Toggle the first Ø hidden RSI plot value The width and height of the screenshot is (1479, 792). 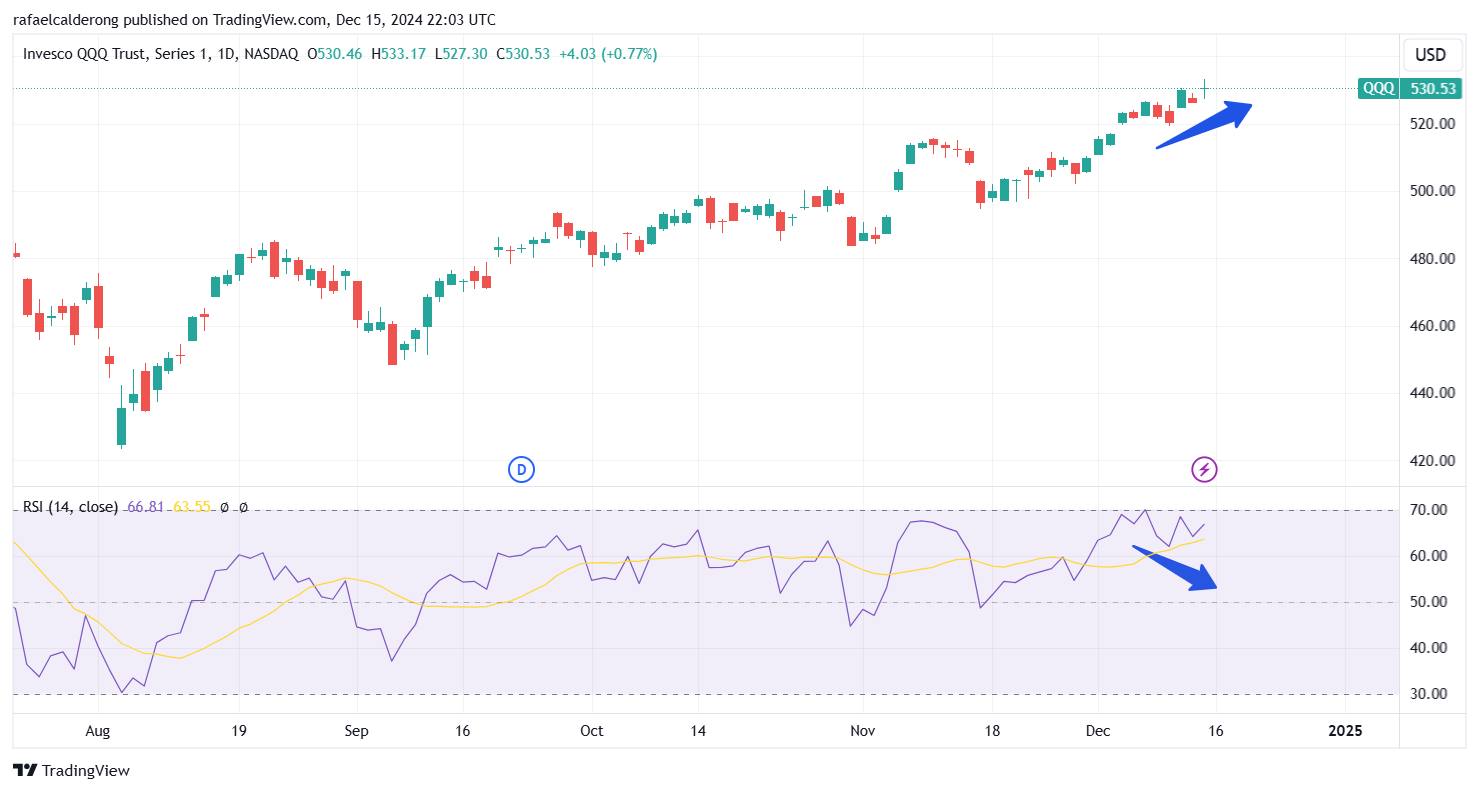pos(222,507)
